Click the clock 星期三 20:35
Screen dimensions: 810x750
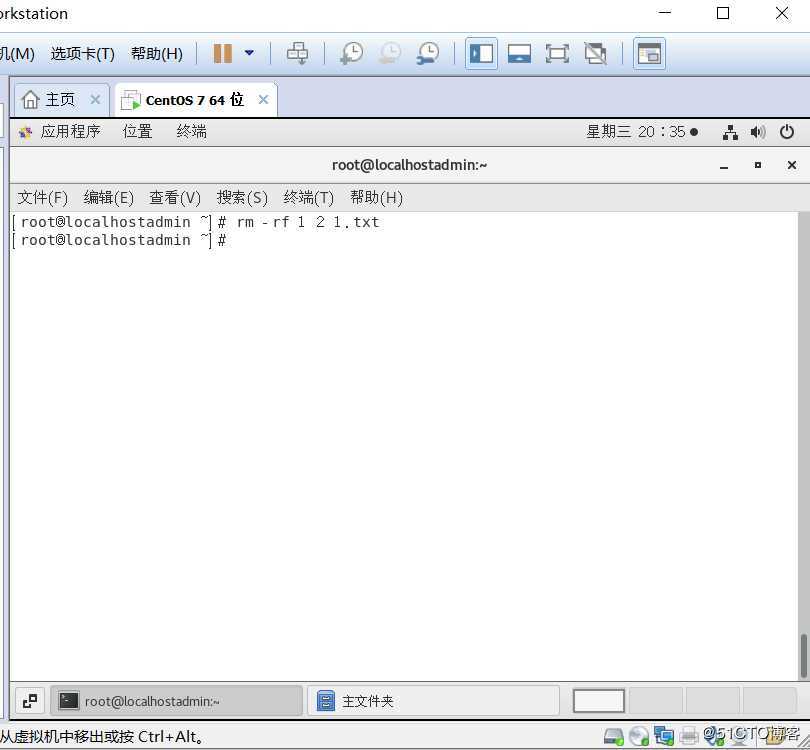[x=642, y=132]
